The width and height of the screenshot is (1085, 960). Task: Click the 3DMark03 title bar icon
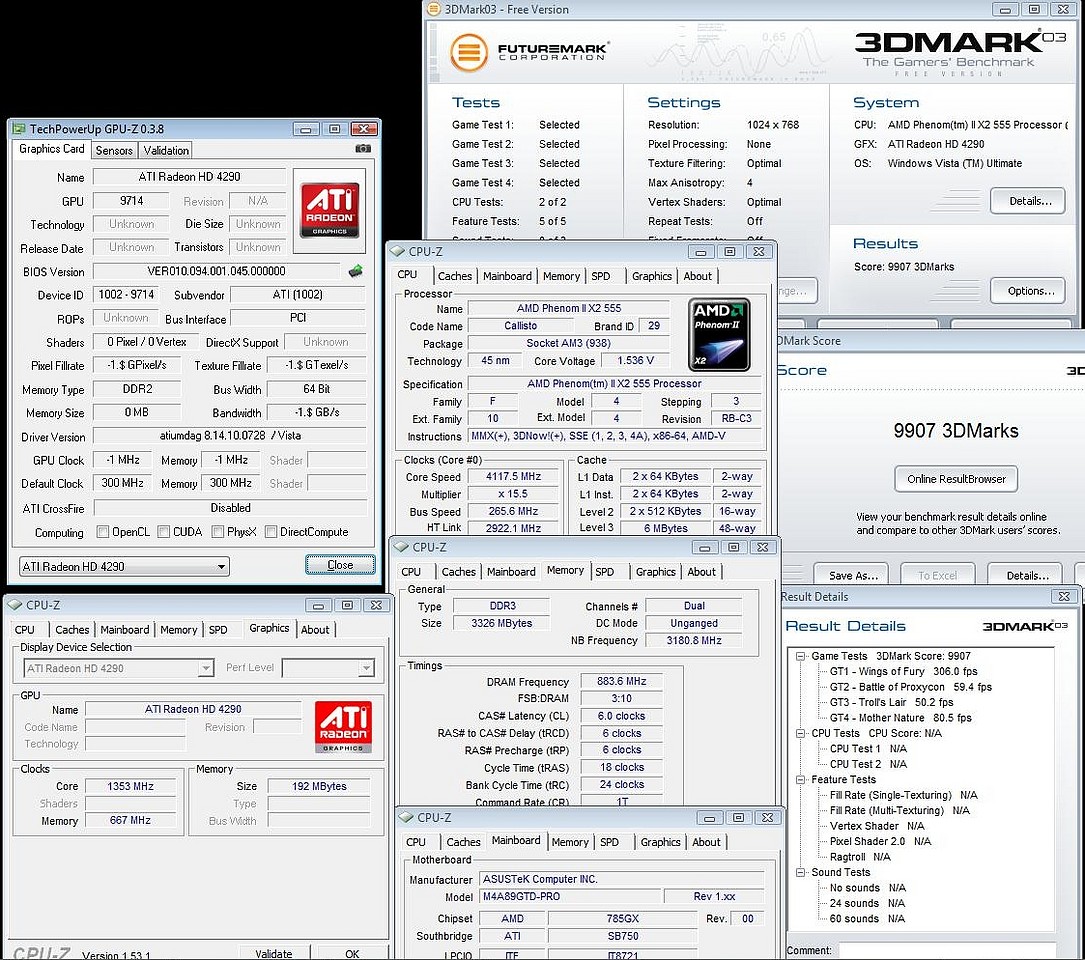(x=431, y=9)
